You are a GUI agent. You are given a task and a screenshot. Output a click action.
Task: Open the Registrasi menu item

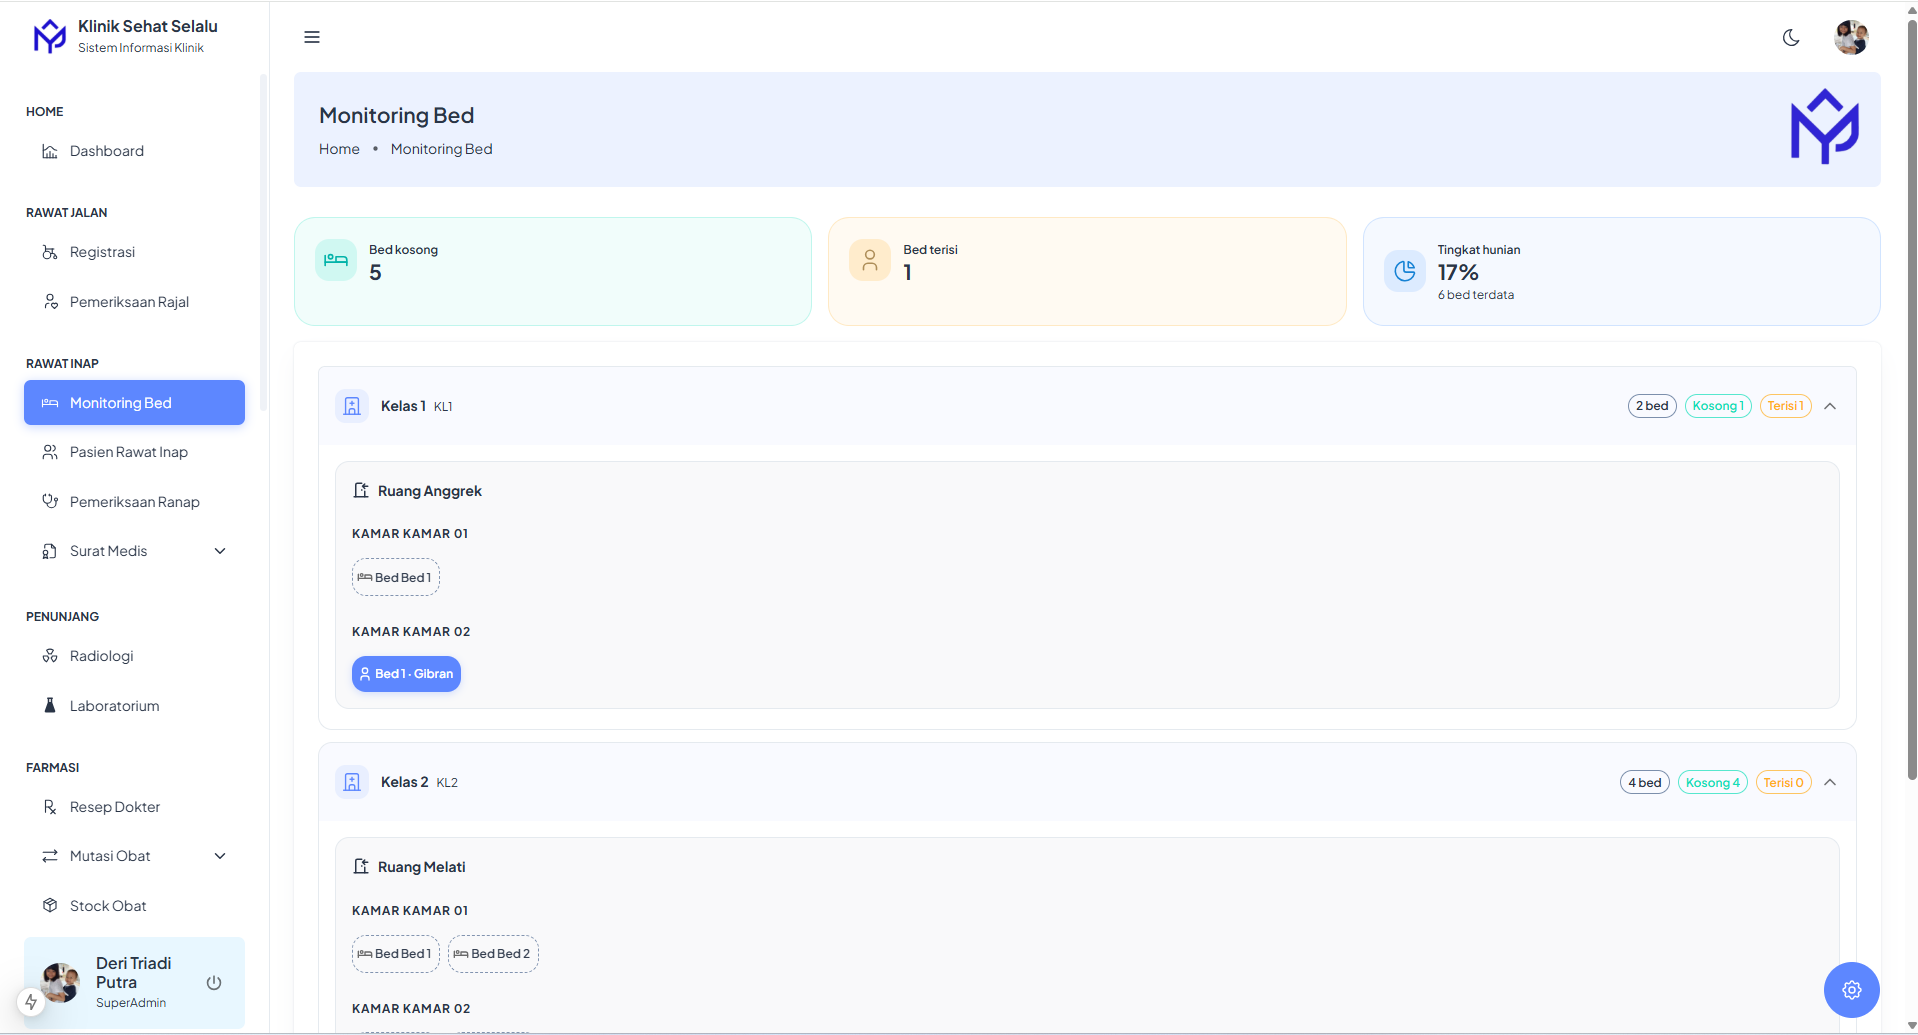(x=134, y=252)
